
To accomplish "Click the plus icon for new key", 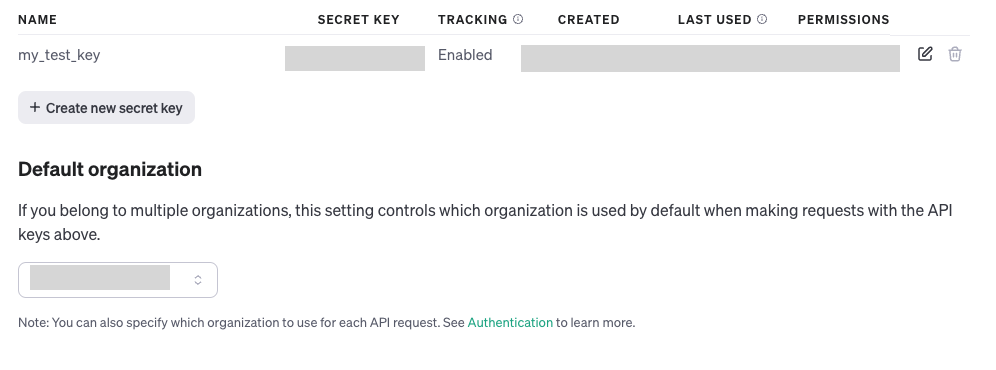I will pyautogui.click(x=35, y=107).
